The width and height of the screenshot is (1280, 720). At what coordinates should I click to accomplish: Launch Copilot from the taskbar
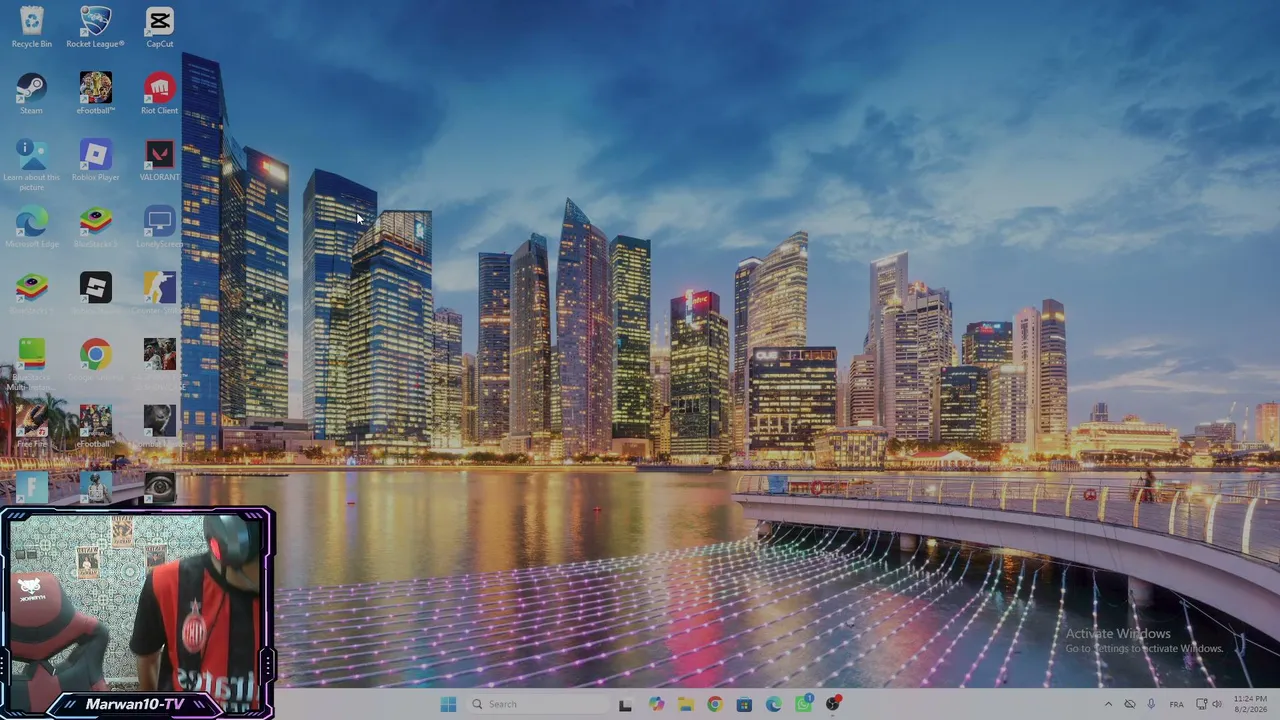pyautogui.click(x=656, y=704)
